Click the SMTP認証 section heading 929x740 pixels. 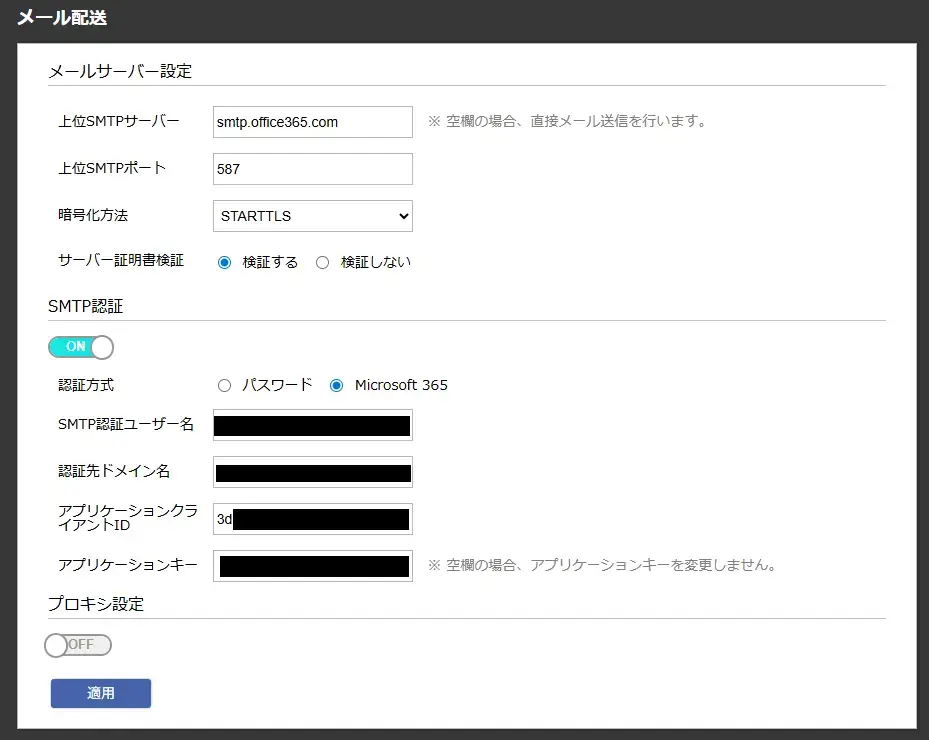coord(85,307)
